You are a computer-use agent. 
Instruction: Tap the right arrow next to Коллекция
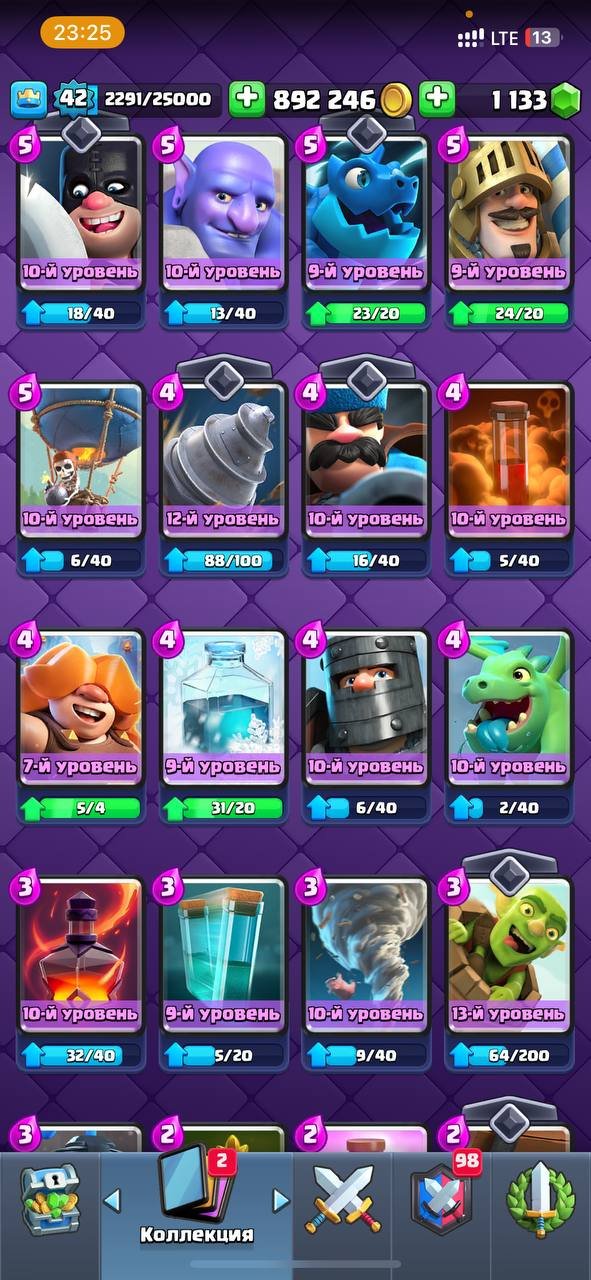click(282, 1199)
